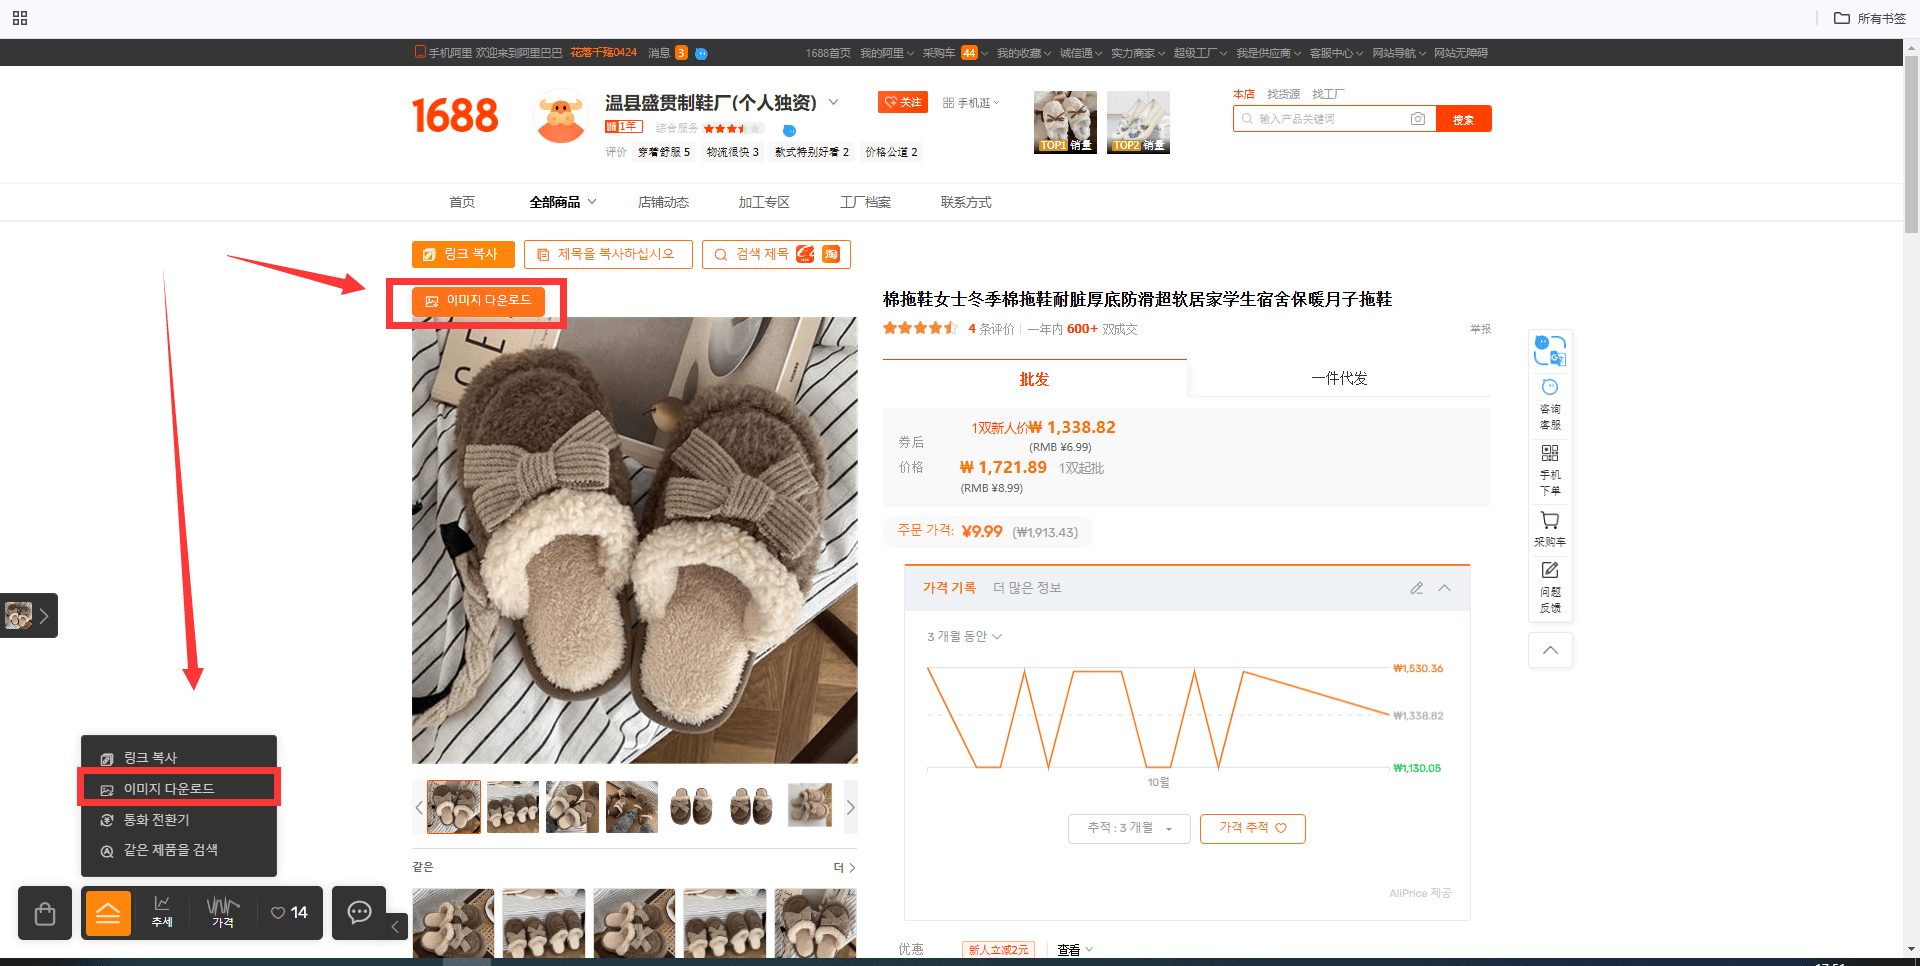Toggle 가격 추적 price tracking heart button
The height and width of the screenshot is (966, 1920).
(1252, 828)
